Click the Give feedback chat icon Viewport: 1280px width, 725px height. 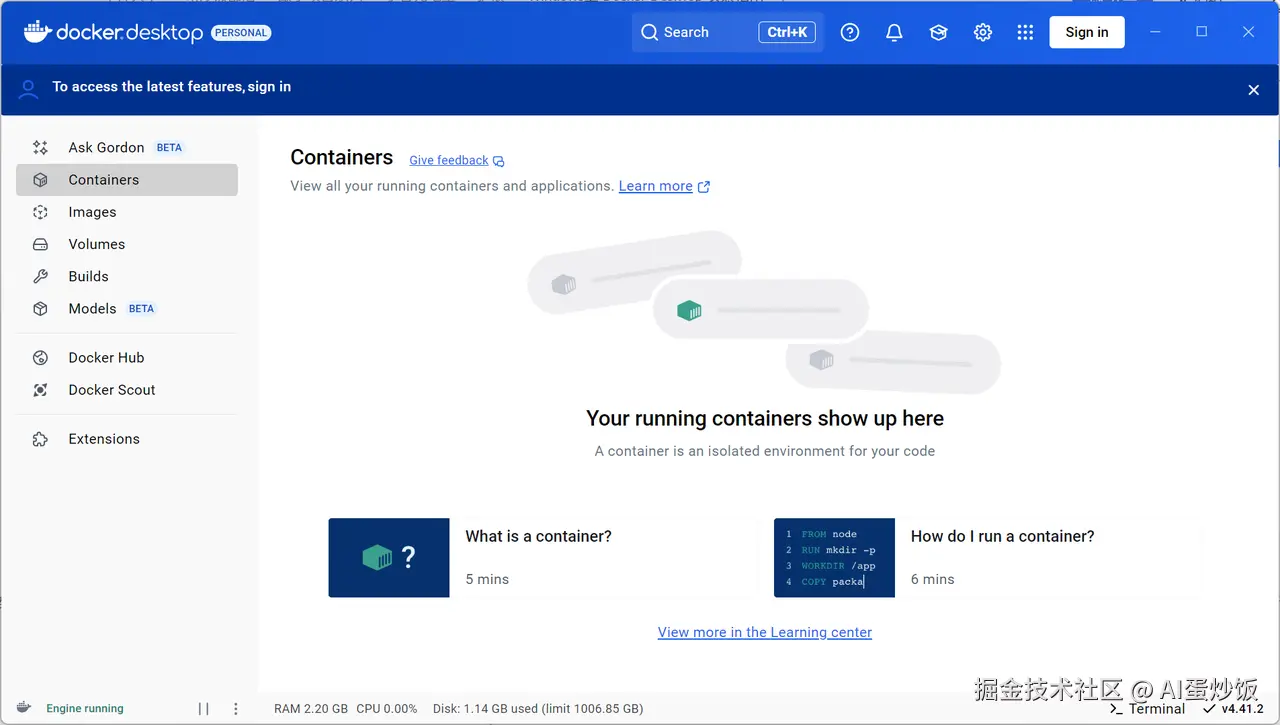(x=499, y=161)
